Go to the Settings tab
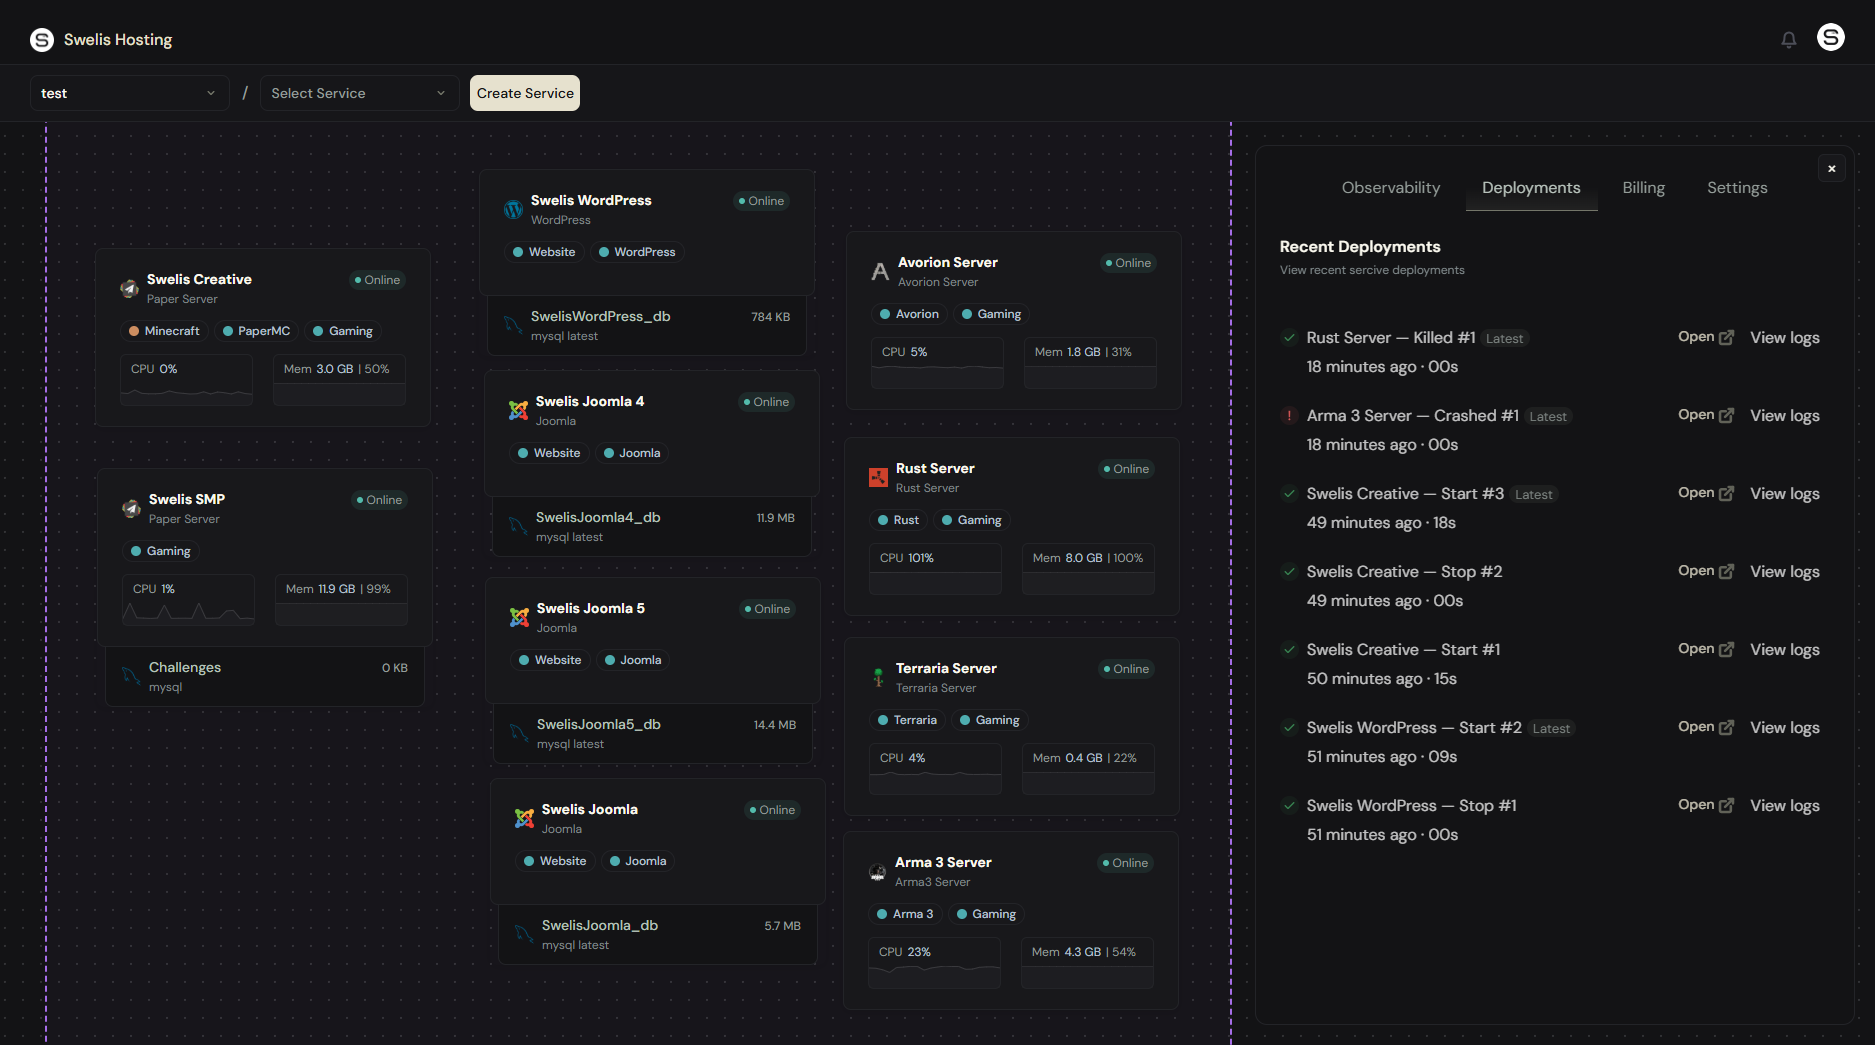The width and height of the screenshot is (1875, 1045). (1736, 188)
